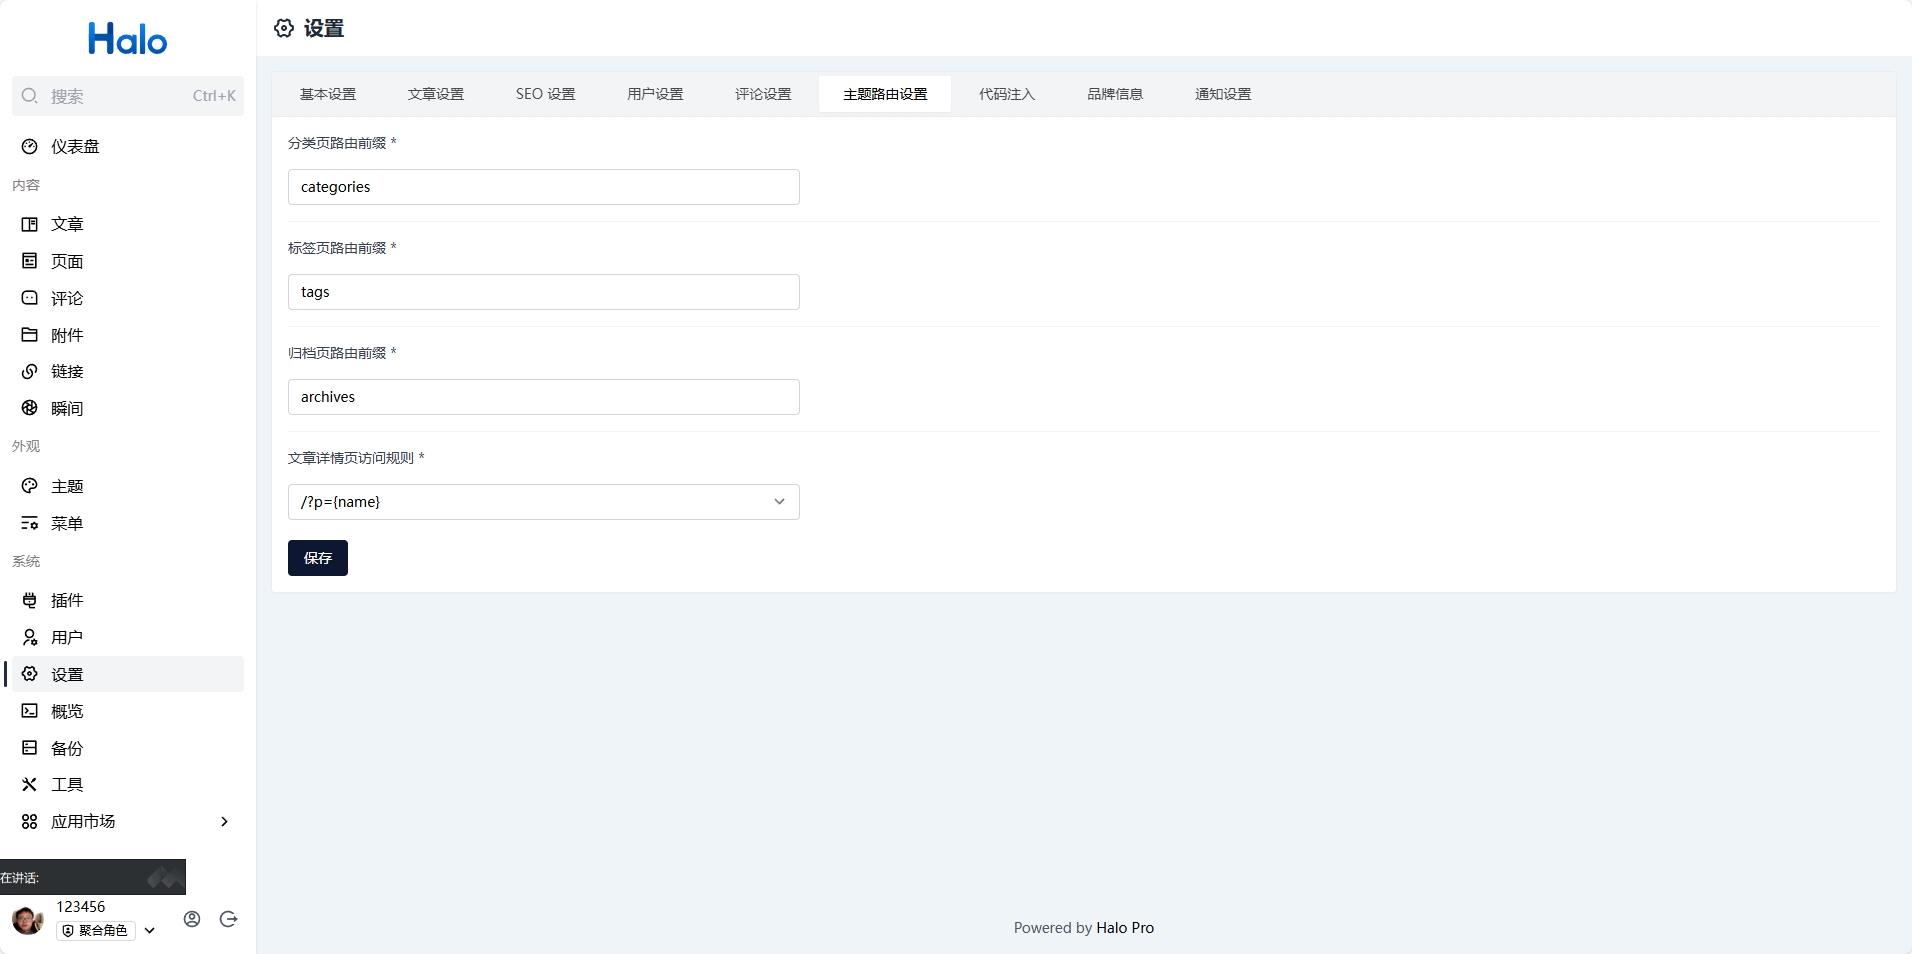Click the Plugins (插件) plug icon
This screenshot has height=954, width=1912.
(x=30, y=600)
